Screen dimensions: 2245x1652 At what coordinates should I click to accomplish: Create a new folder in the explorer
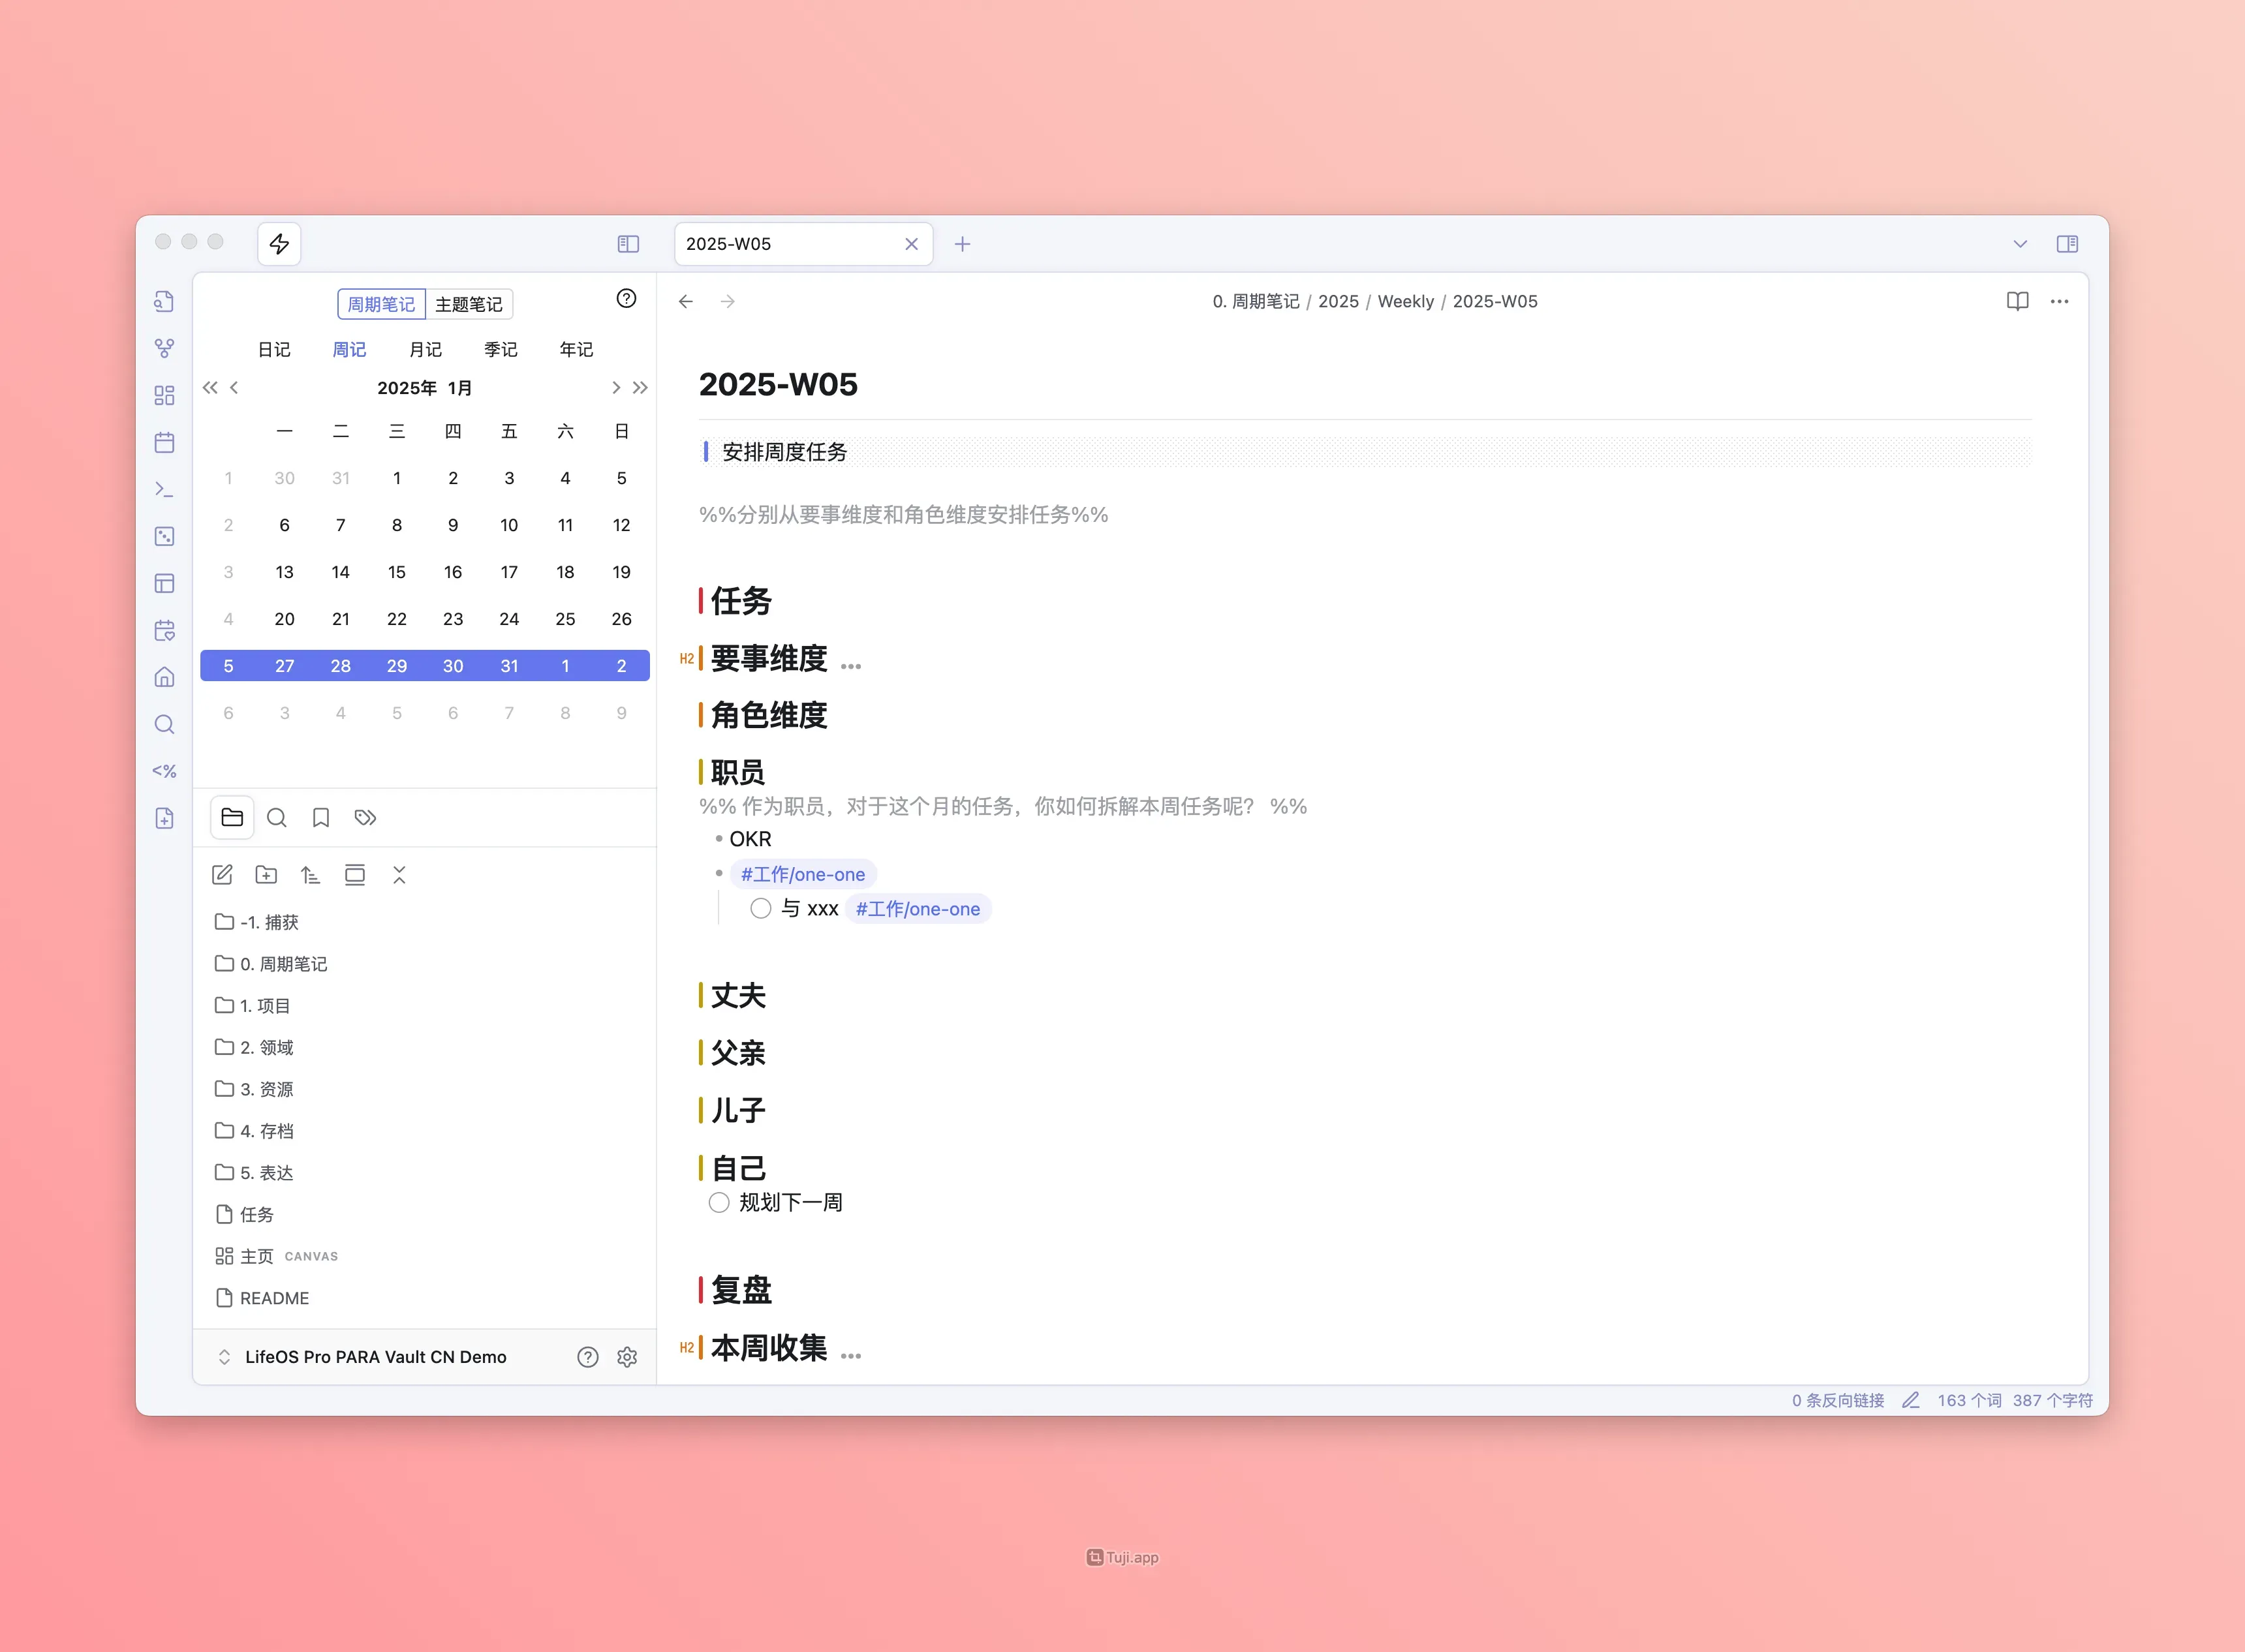coord(266,875)
